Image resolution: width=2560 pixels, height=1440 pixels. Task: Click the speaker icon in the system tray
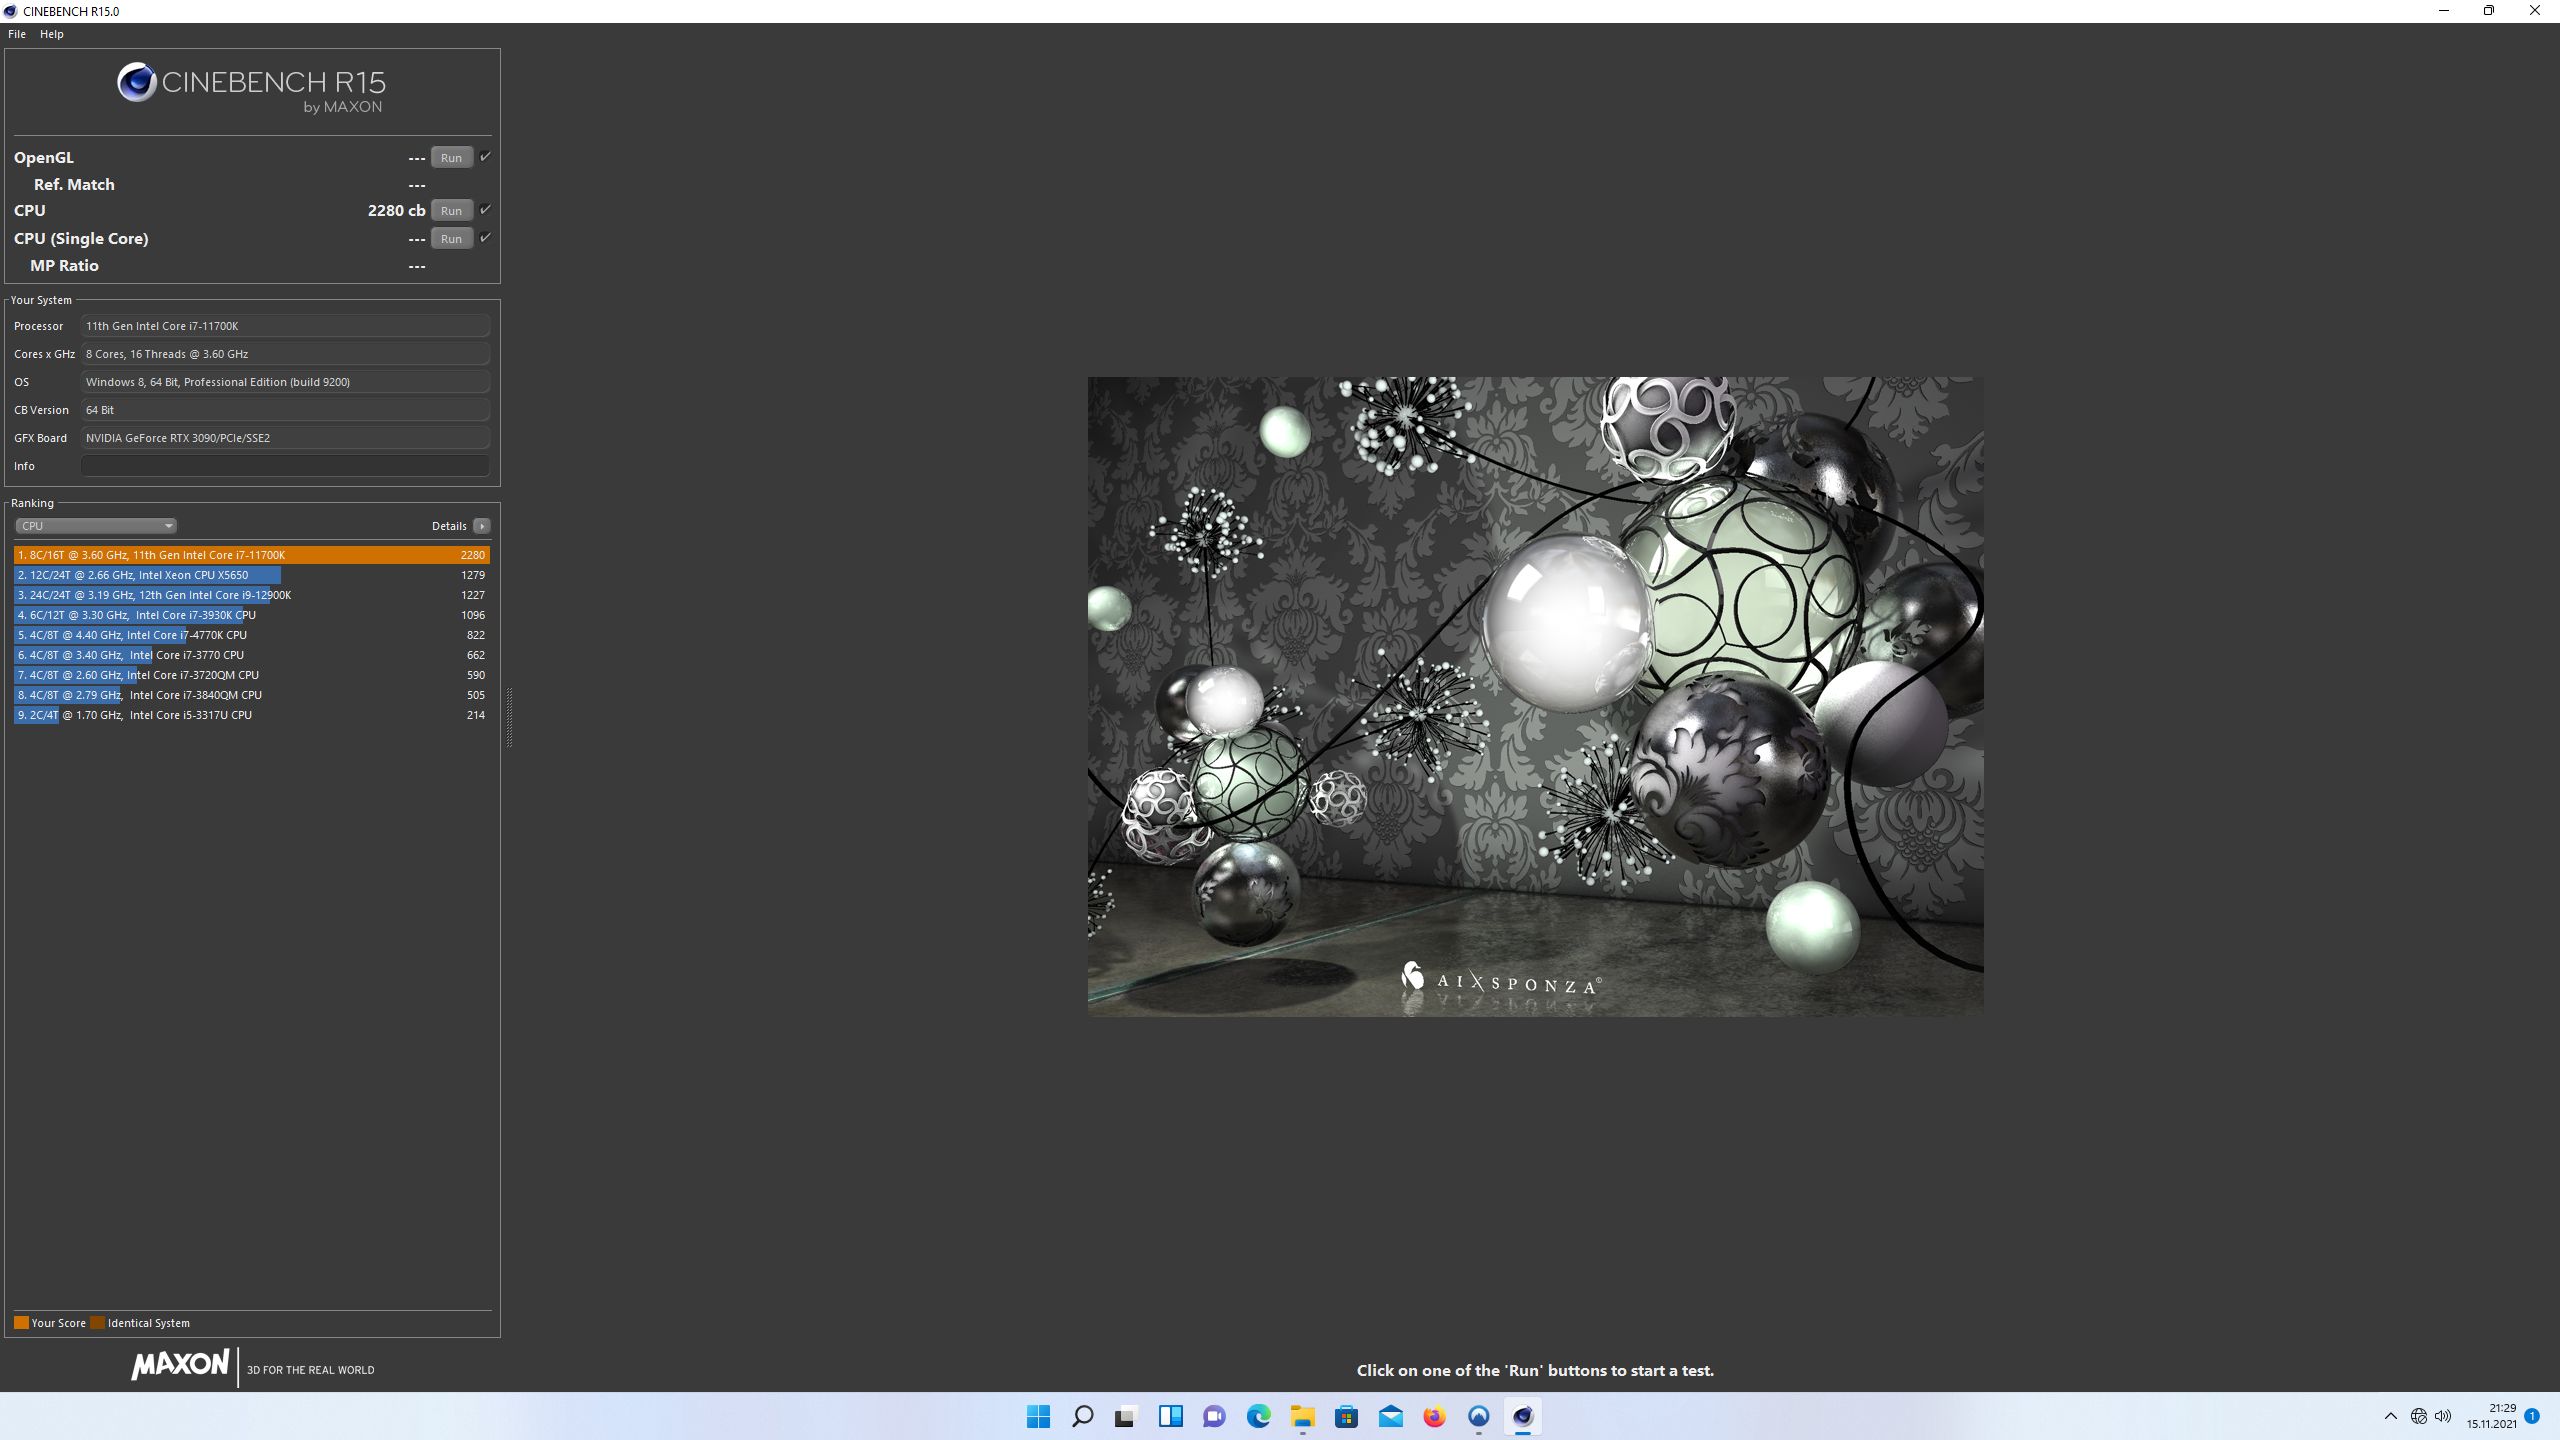pyautogui.click(x=2444, y=1416)
